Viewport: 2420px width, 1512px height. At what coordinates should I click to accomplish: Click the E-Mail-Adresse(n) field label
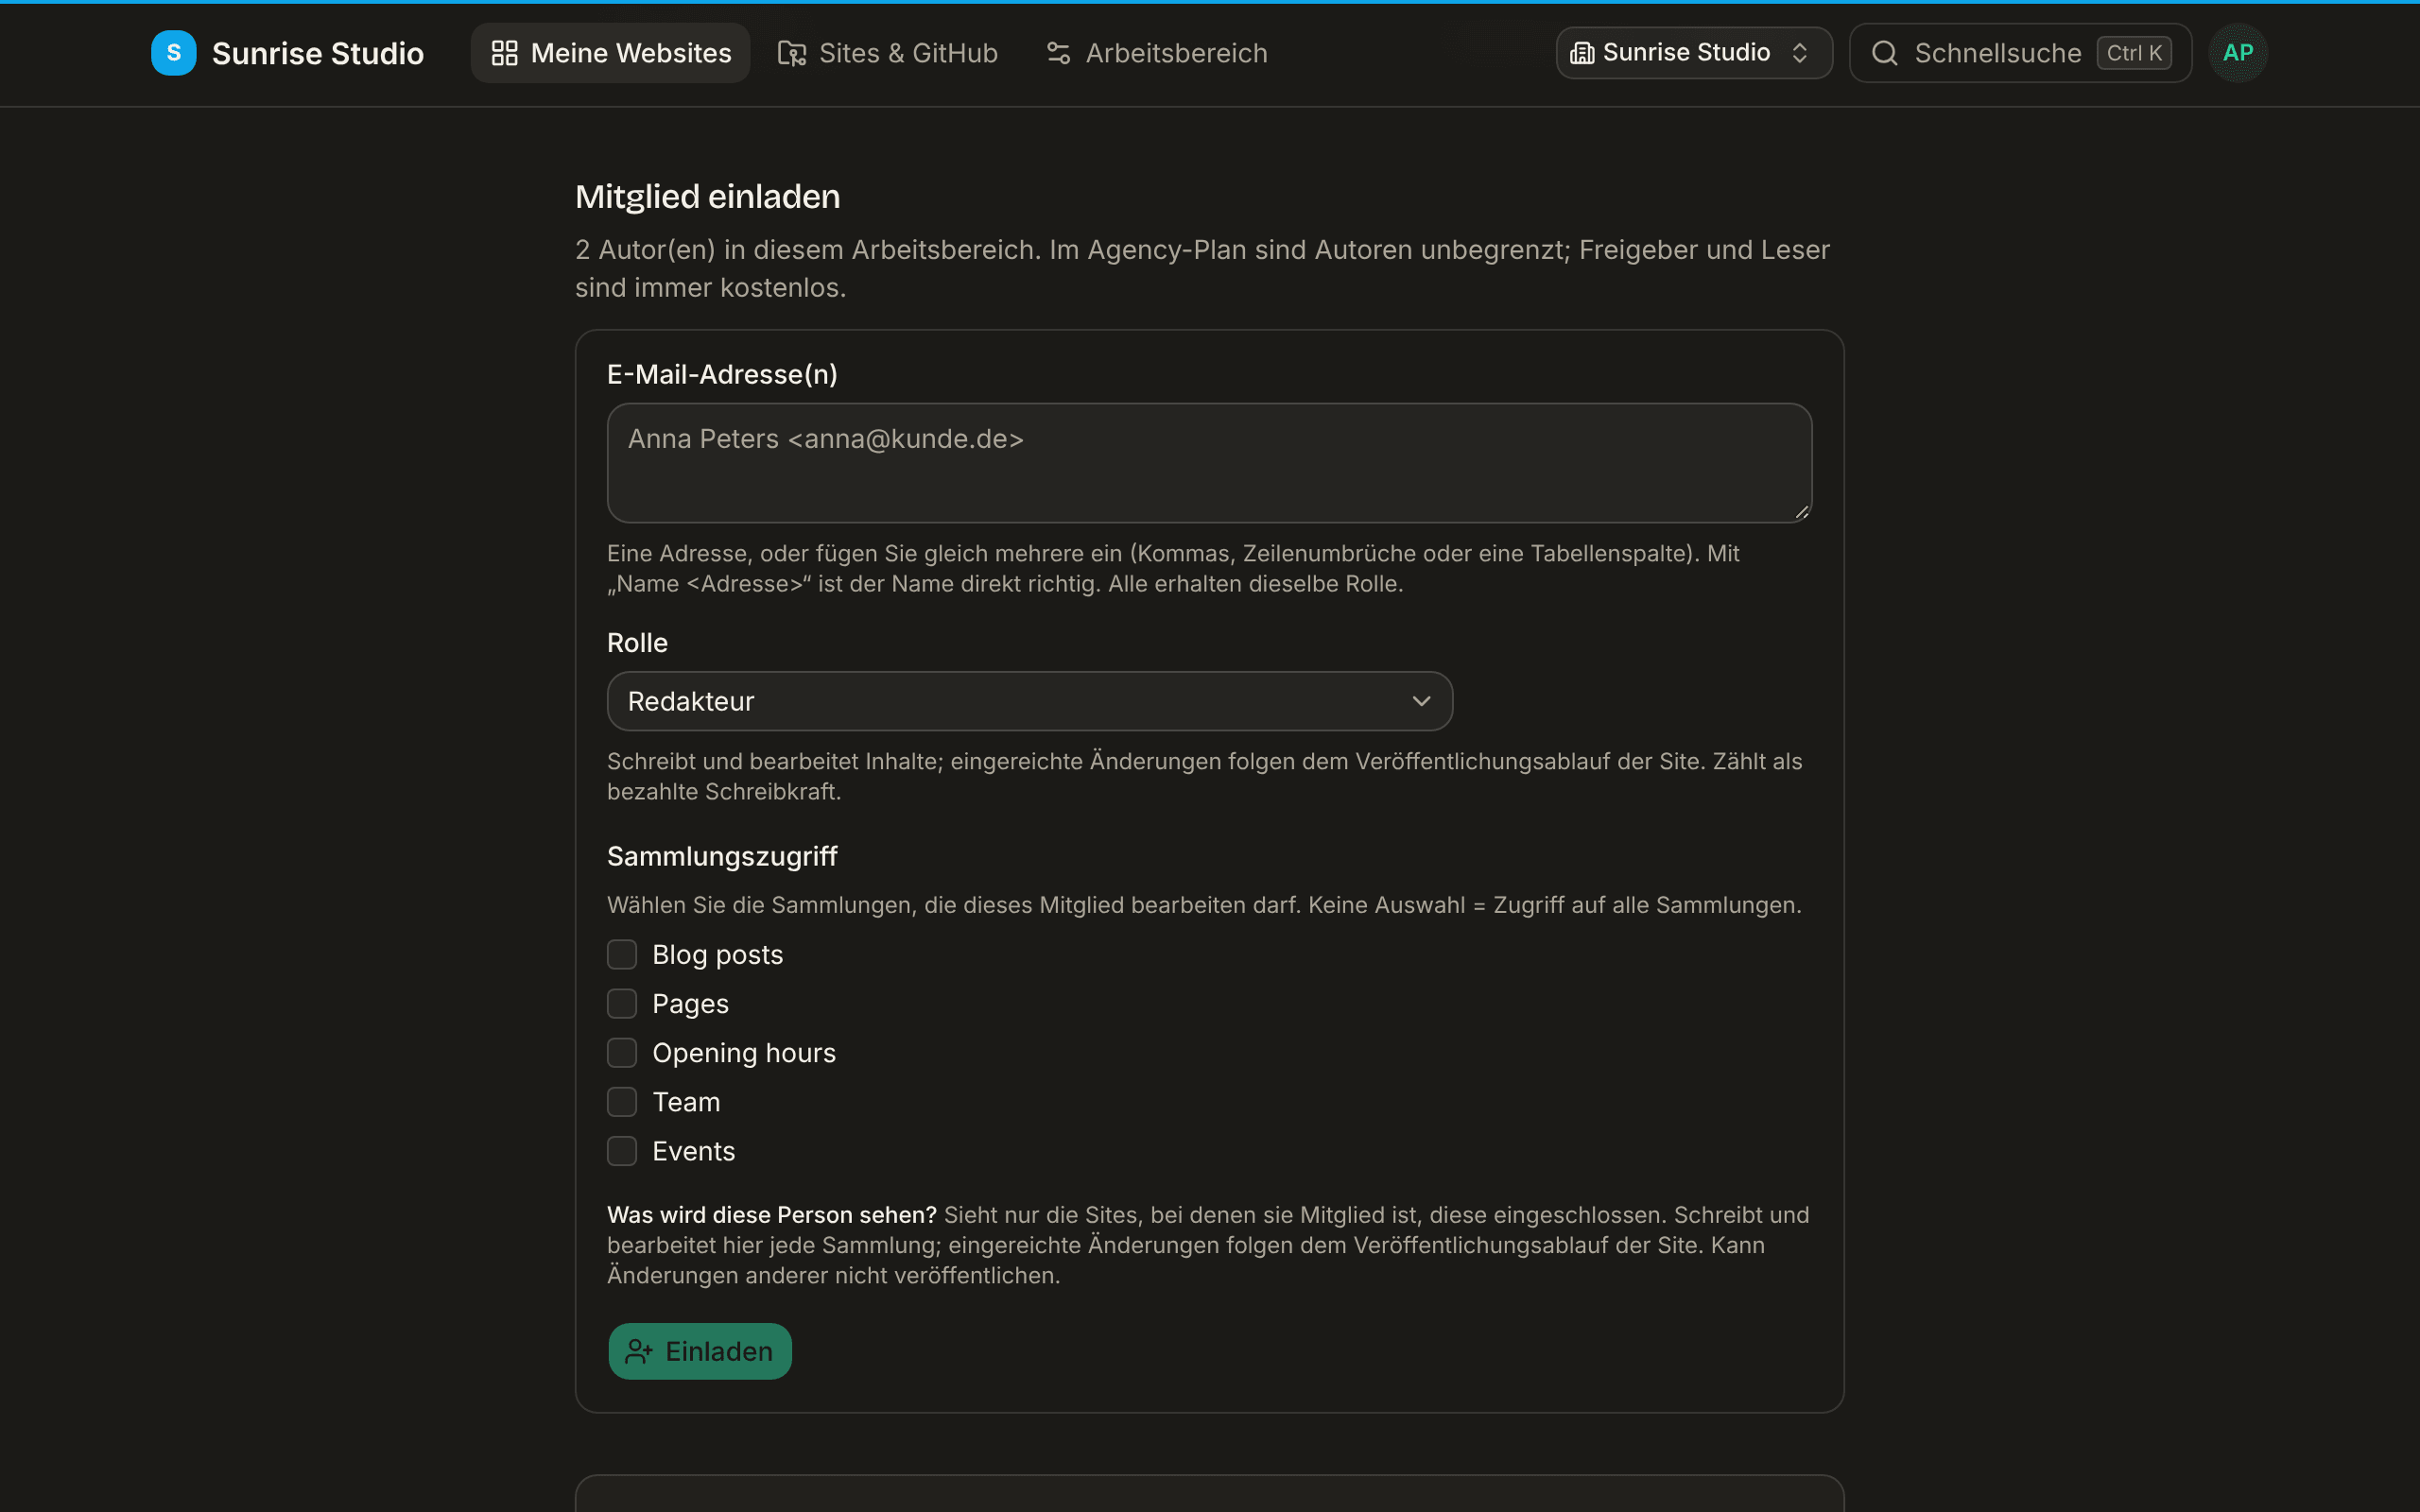(722, 374)
